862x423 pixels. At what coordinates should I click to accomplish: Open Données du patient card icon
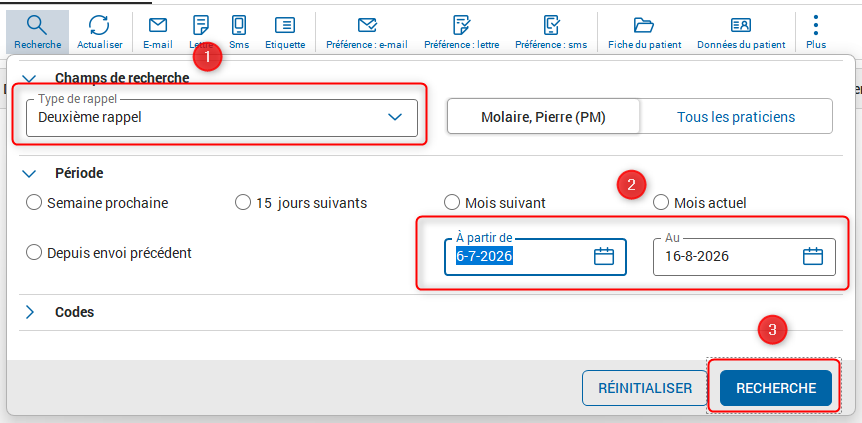pos(741,25)
